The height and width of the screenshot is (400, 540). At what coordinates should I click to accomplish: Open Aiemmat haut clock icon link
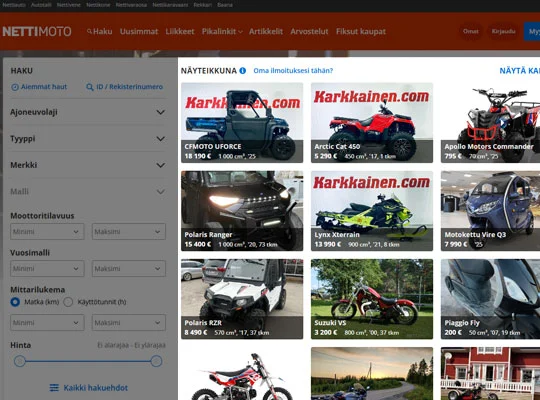pos(15,87)
